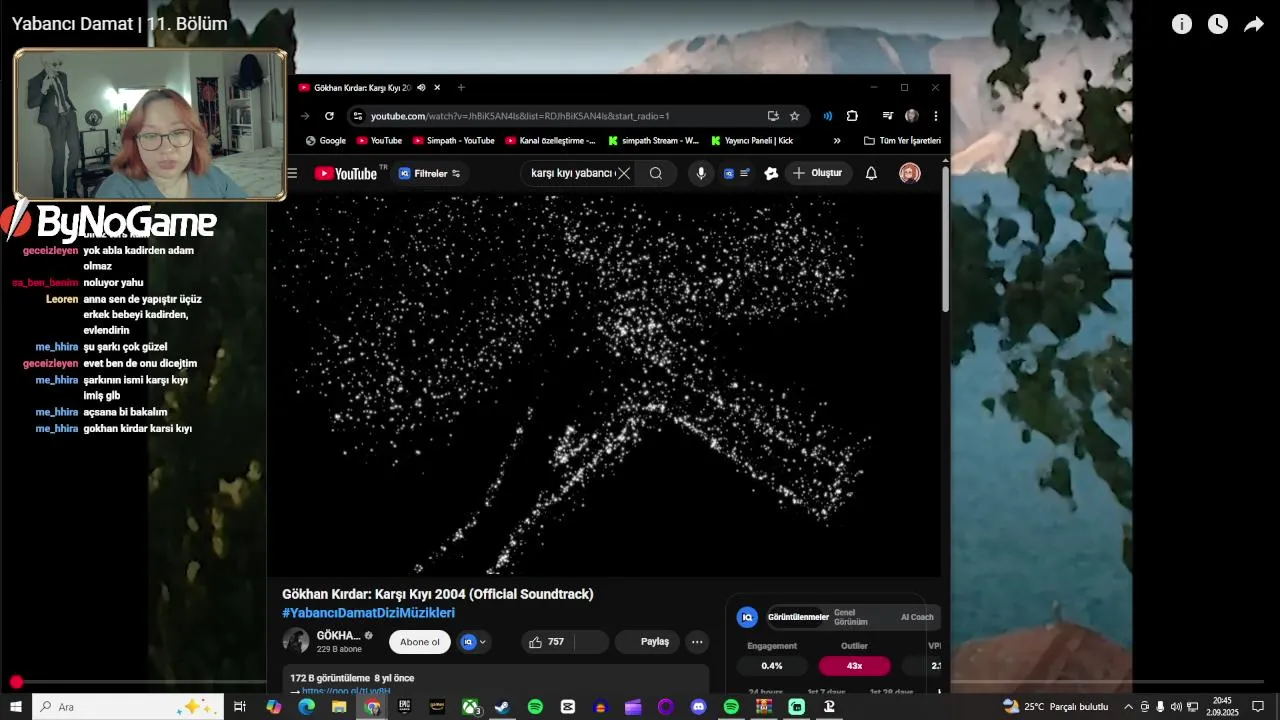
Task: Open Chrome extensions puzzle icon
Action: point(852,116)
